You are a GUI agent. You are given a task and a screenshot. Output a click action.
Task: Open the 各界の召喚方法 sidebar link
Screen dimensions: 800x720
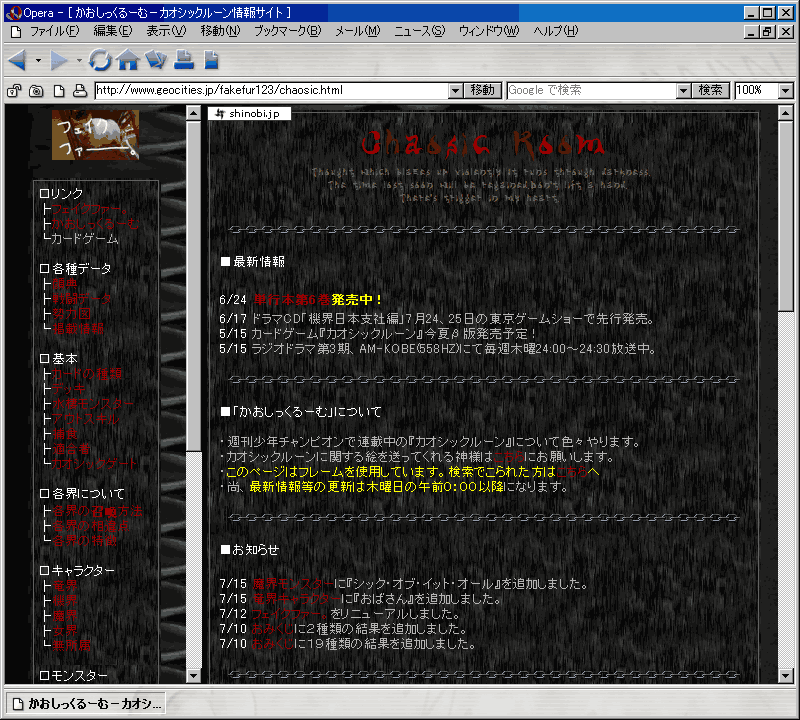tap(97, 511)
